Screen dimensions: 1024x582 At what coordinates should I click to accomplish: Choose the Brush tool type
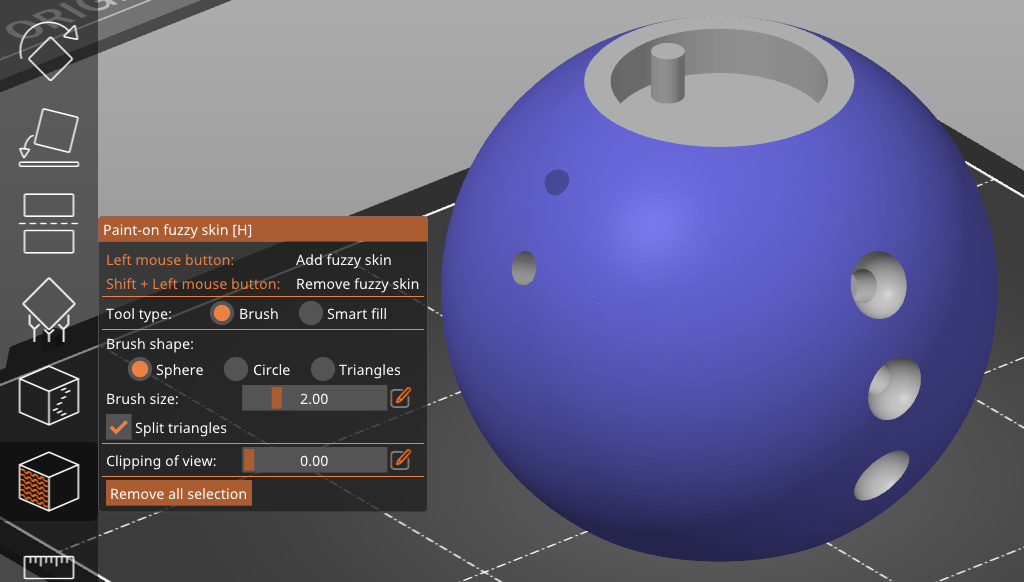tap(222, 313)
